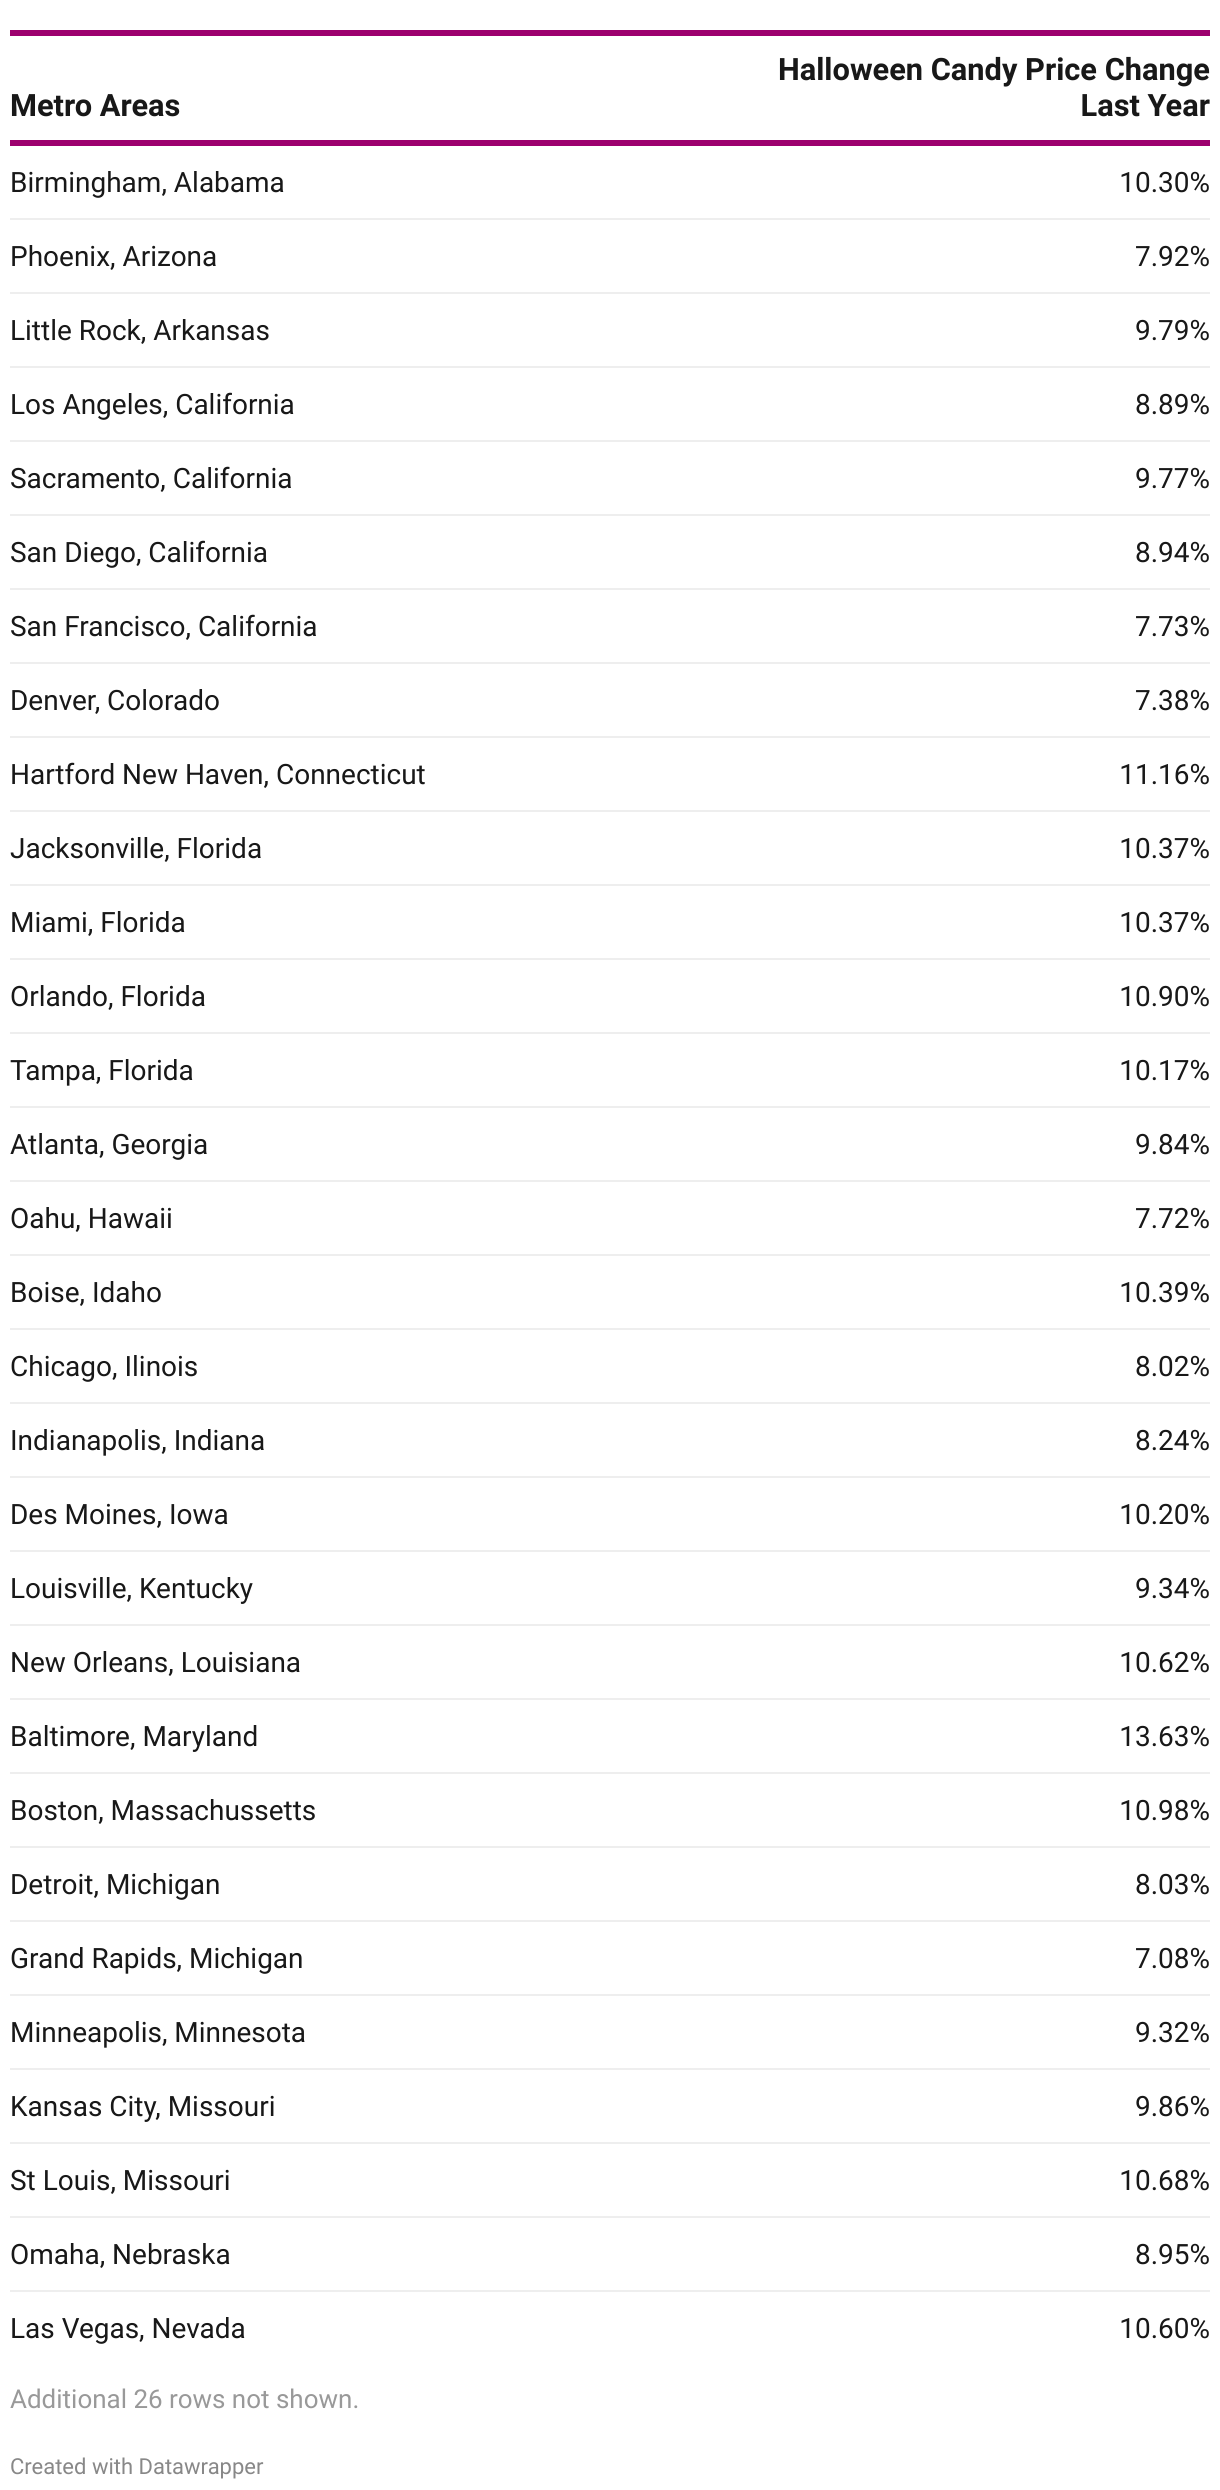Select the Omaha, Nebraska row
Viewport: 1220px width, 2490px height.
tap(610, 2255)
